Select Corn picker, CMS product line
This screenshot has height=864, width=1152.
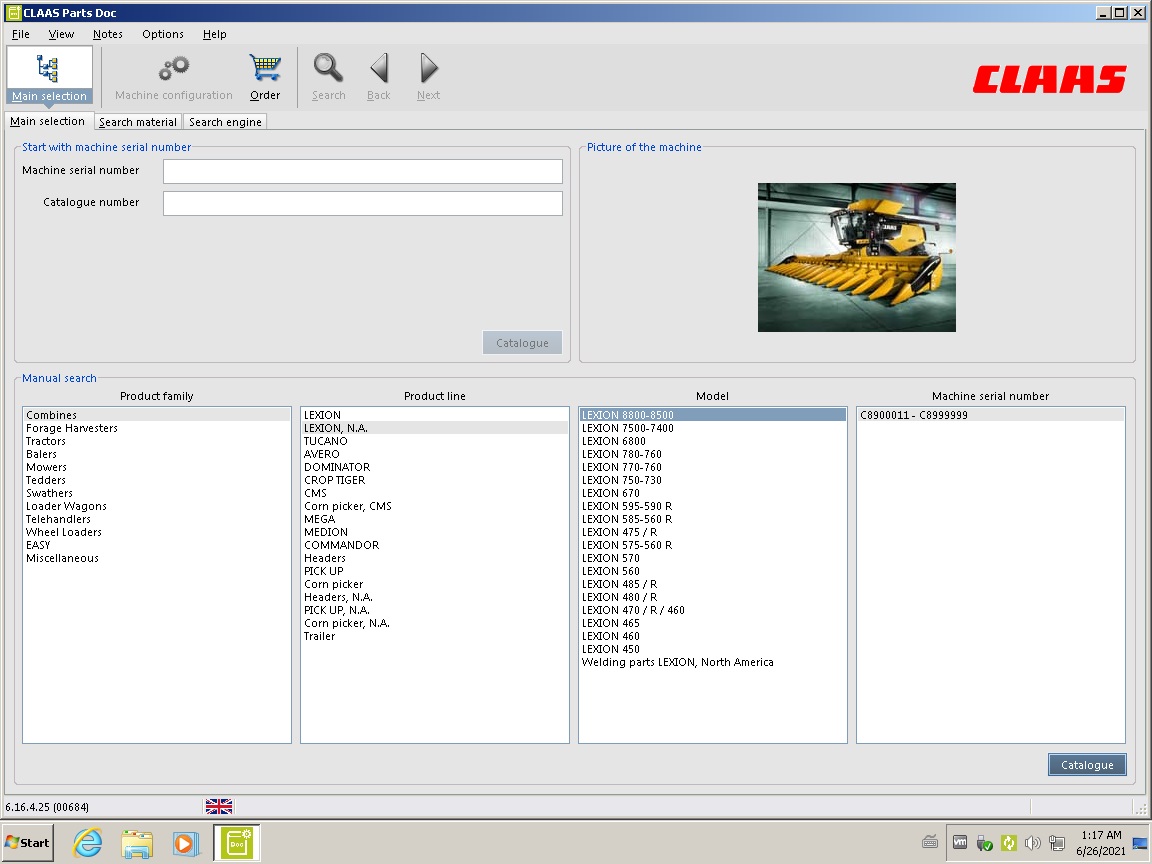click(x=434, y=506)
